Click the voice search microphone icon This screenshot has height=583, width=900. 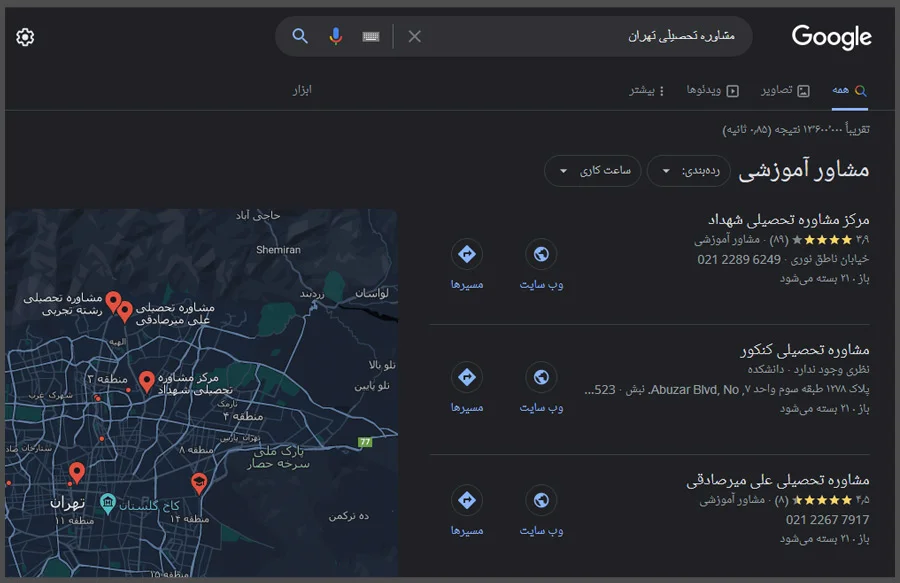click(x=334, y=36)
